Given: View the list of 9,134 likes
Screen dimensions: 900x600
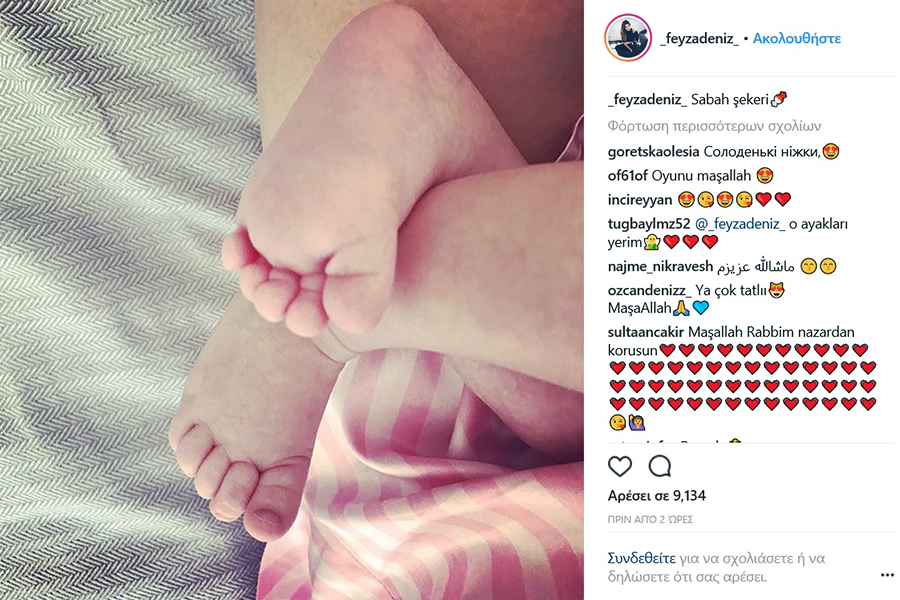Looking at the screenshot, I should pos(657,496).
